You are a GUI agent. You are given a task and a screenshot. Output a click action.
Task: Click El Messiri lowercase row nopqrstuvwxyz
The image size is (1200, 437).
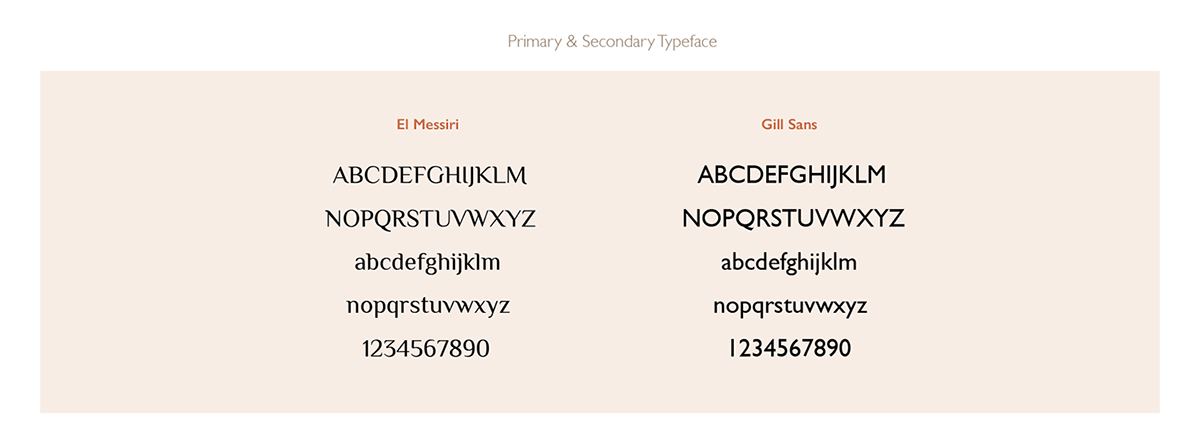(428, 306)
